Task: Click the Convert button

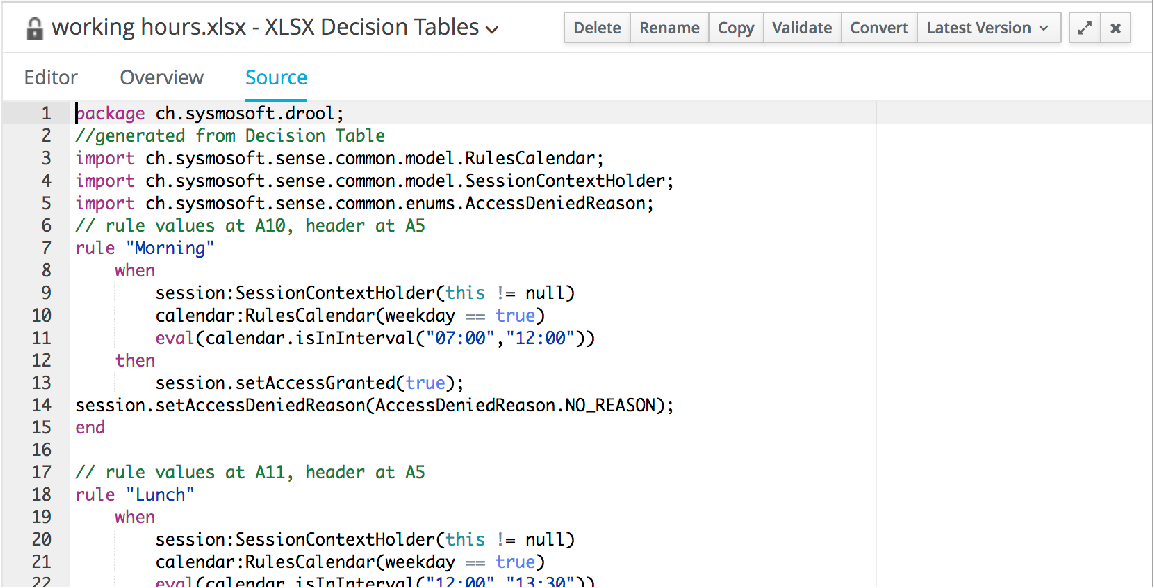Action: (879, 28)
